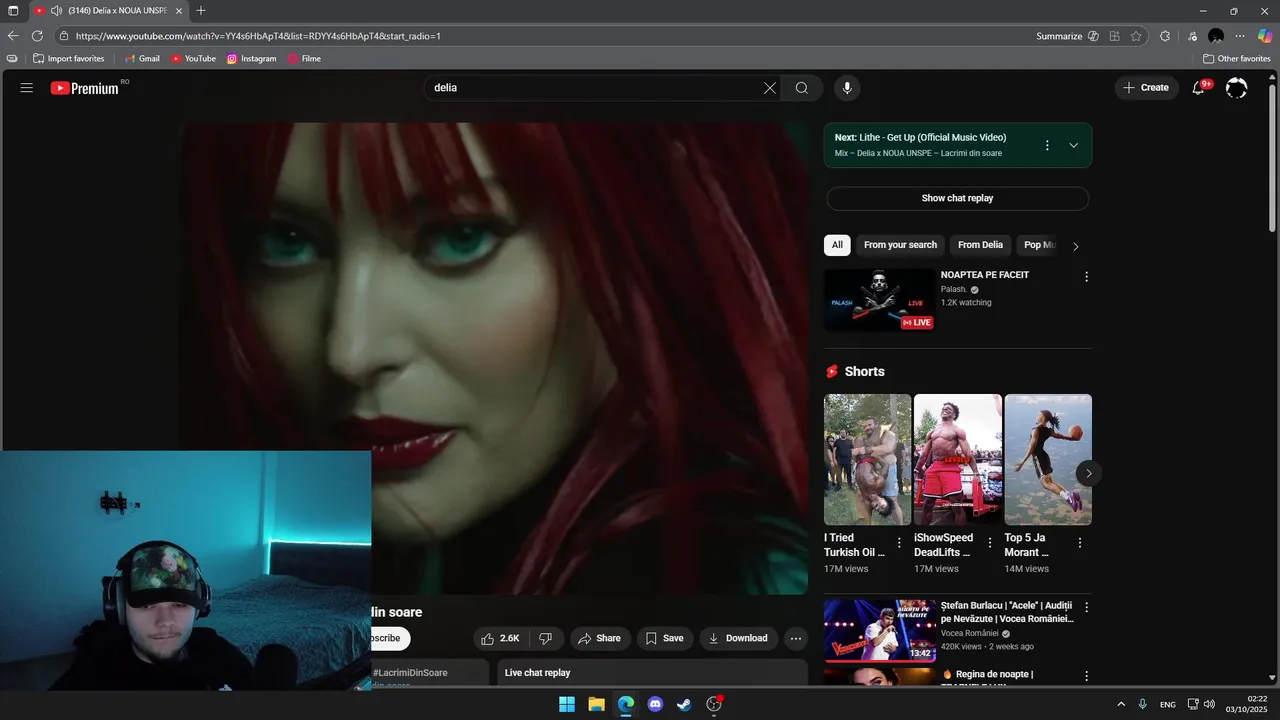Open browser extensions icon
1280x720 pixels.
(1165, 36)
